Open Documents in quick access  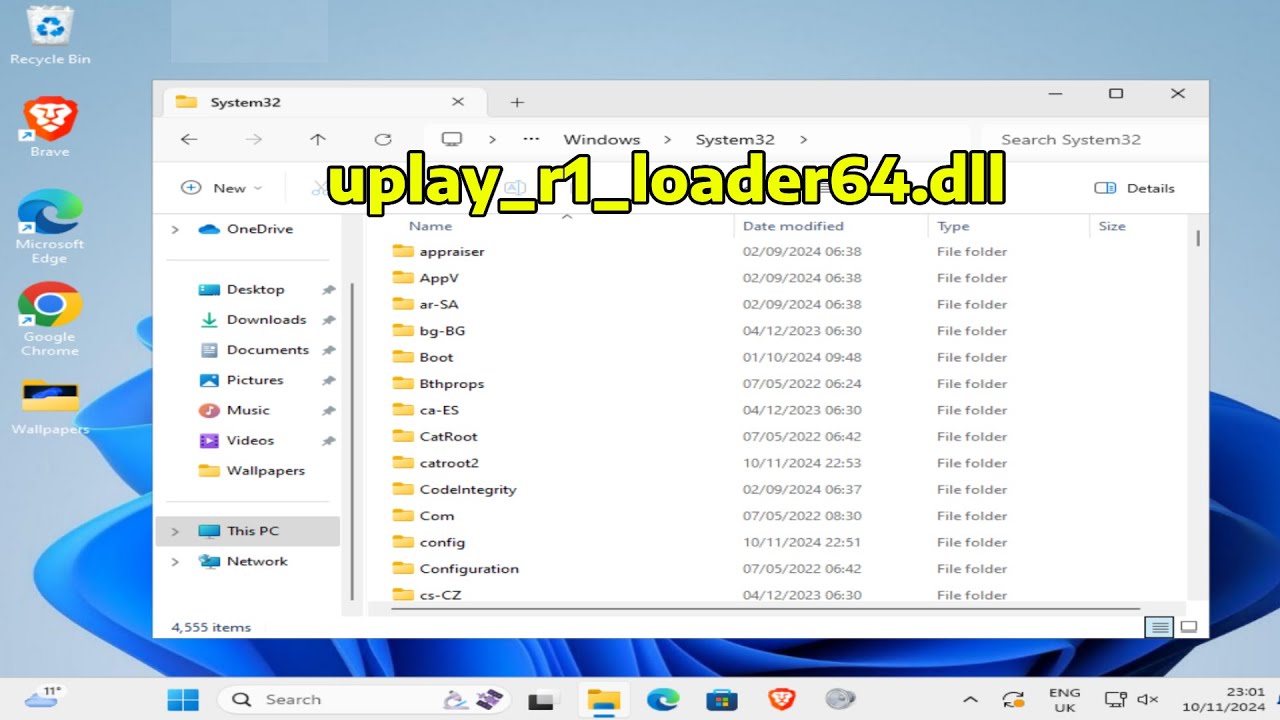[x=254, y=349]
